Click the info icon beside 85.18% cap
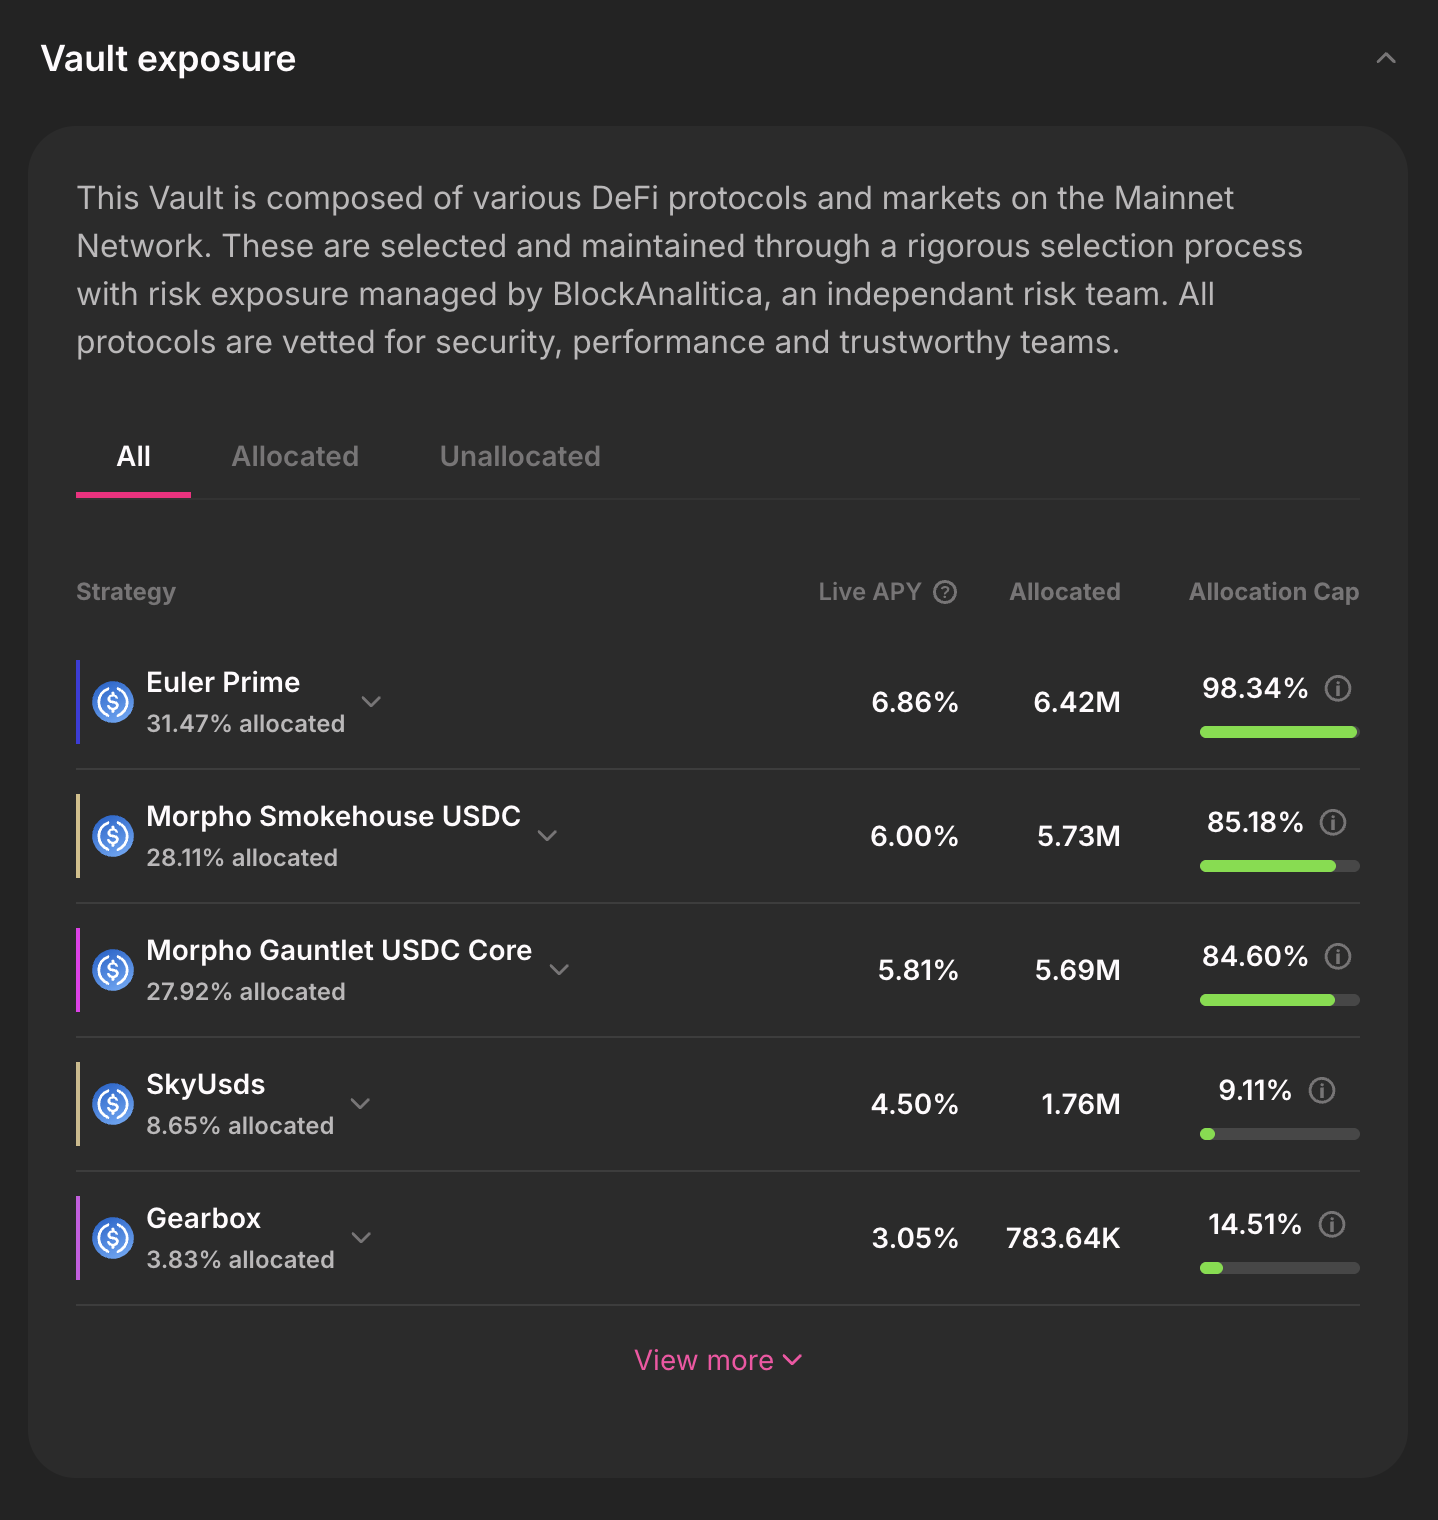 click(1333, 823)
